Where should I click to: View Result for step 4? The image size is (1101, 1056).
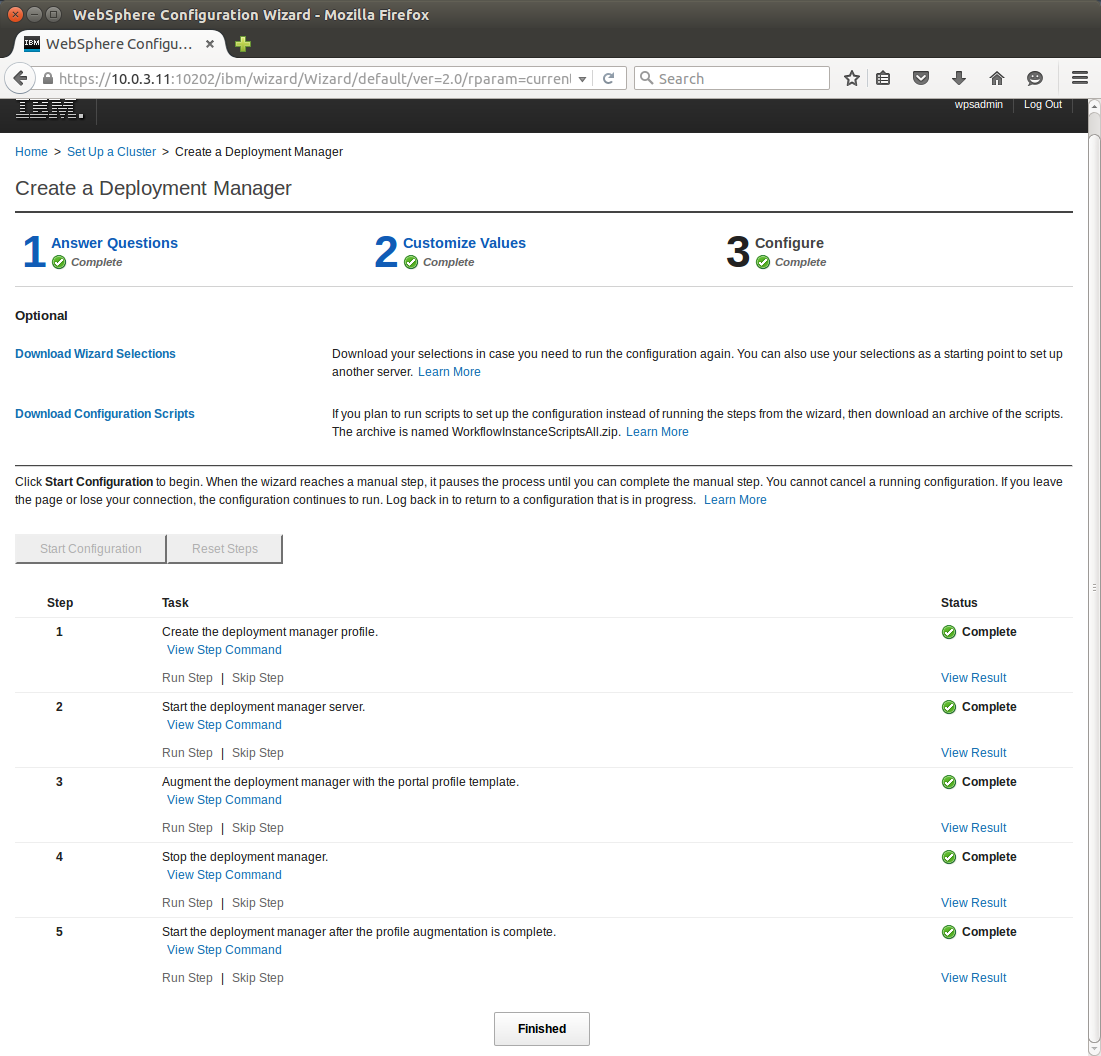[973, 903]
